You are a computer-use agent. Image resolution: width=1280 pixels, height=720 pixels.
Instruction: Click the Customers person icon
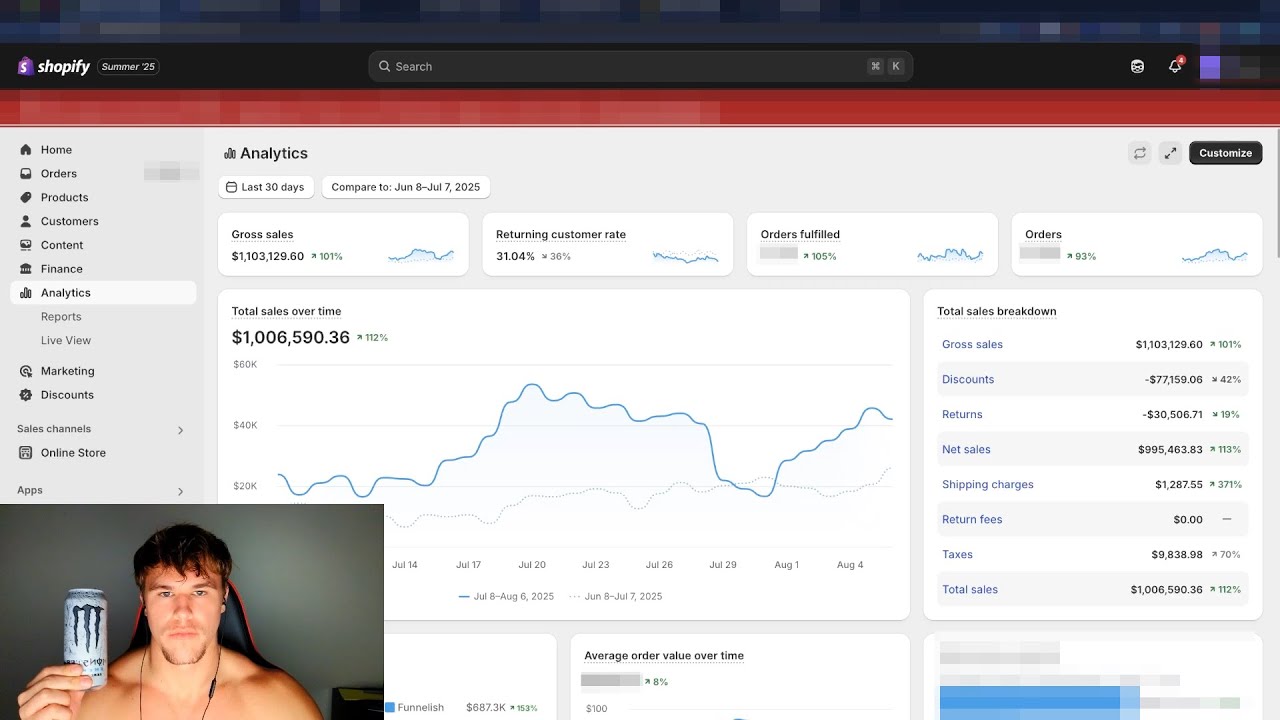tap(26, 222)
